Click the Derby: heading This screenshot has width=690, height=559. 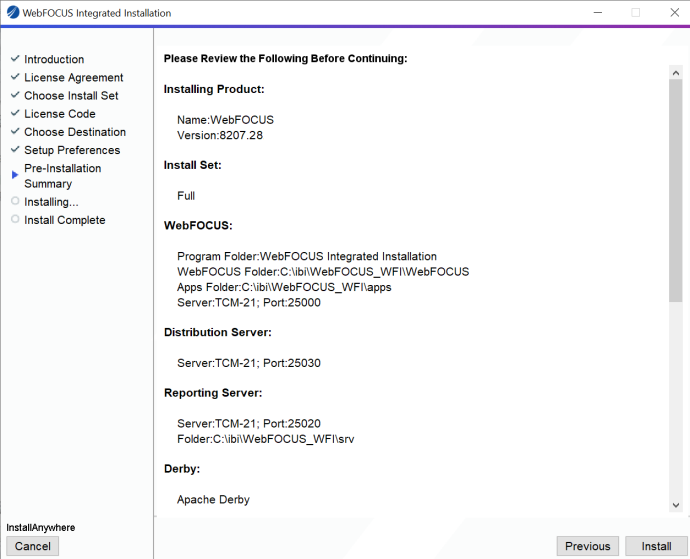[x=182, y=469]
